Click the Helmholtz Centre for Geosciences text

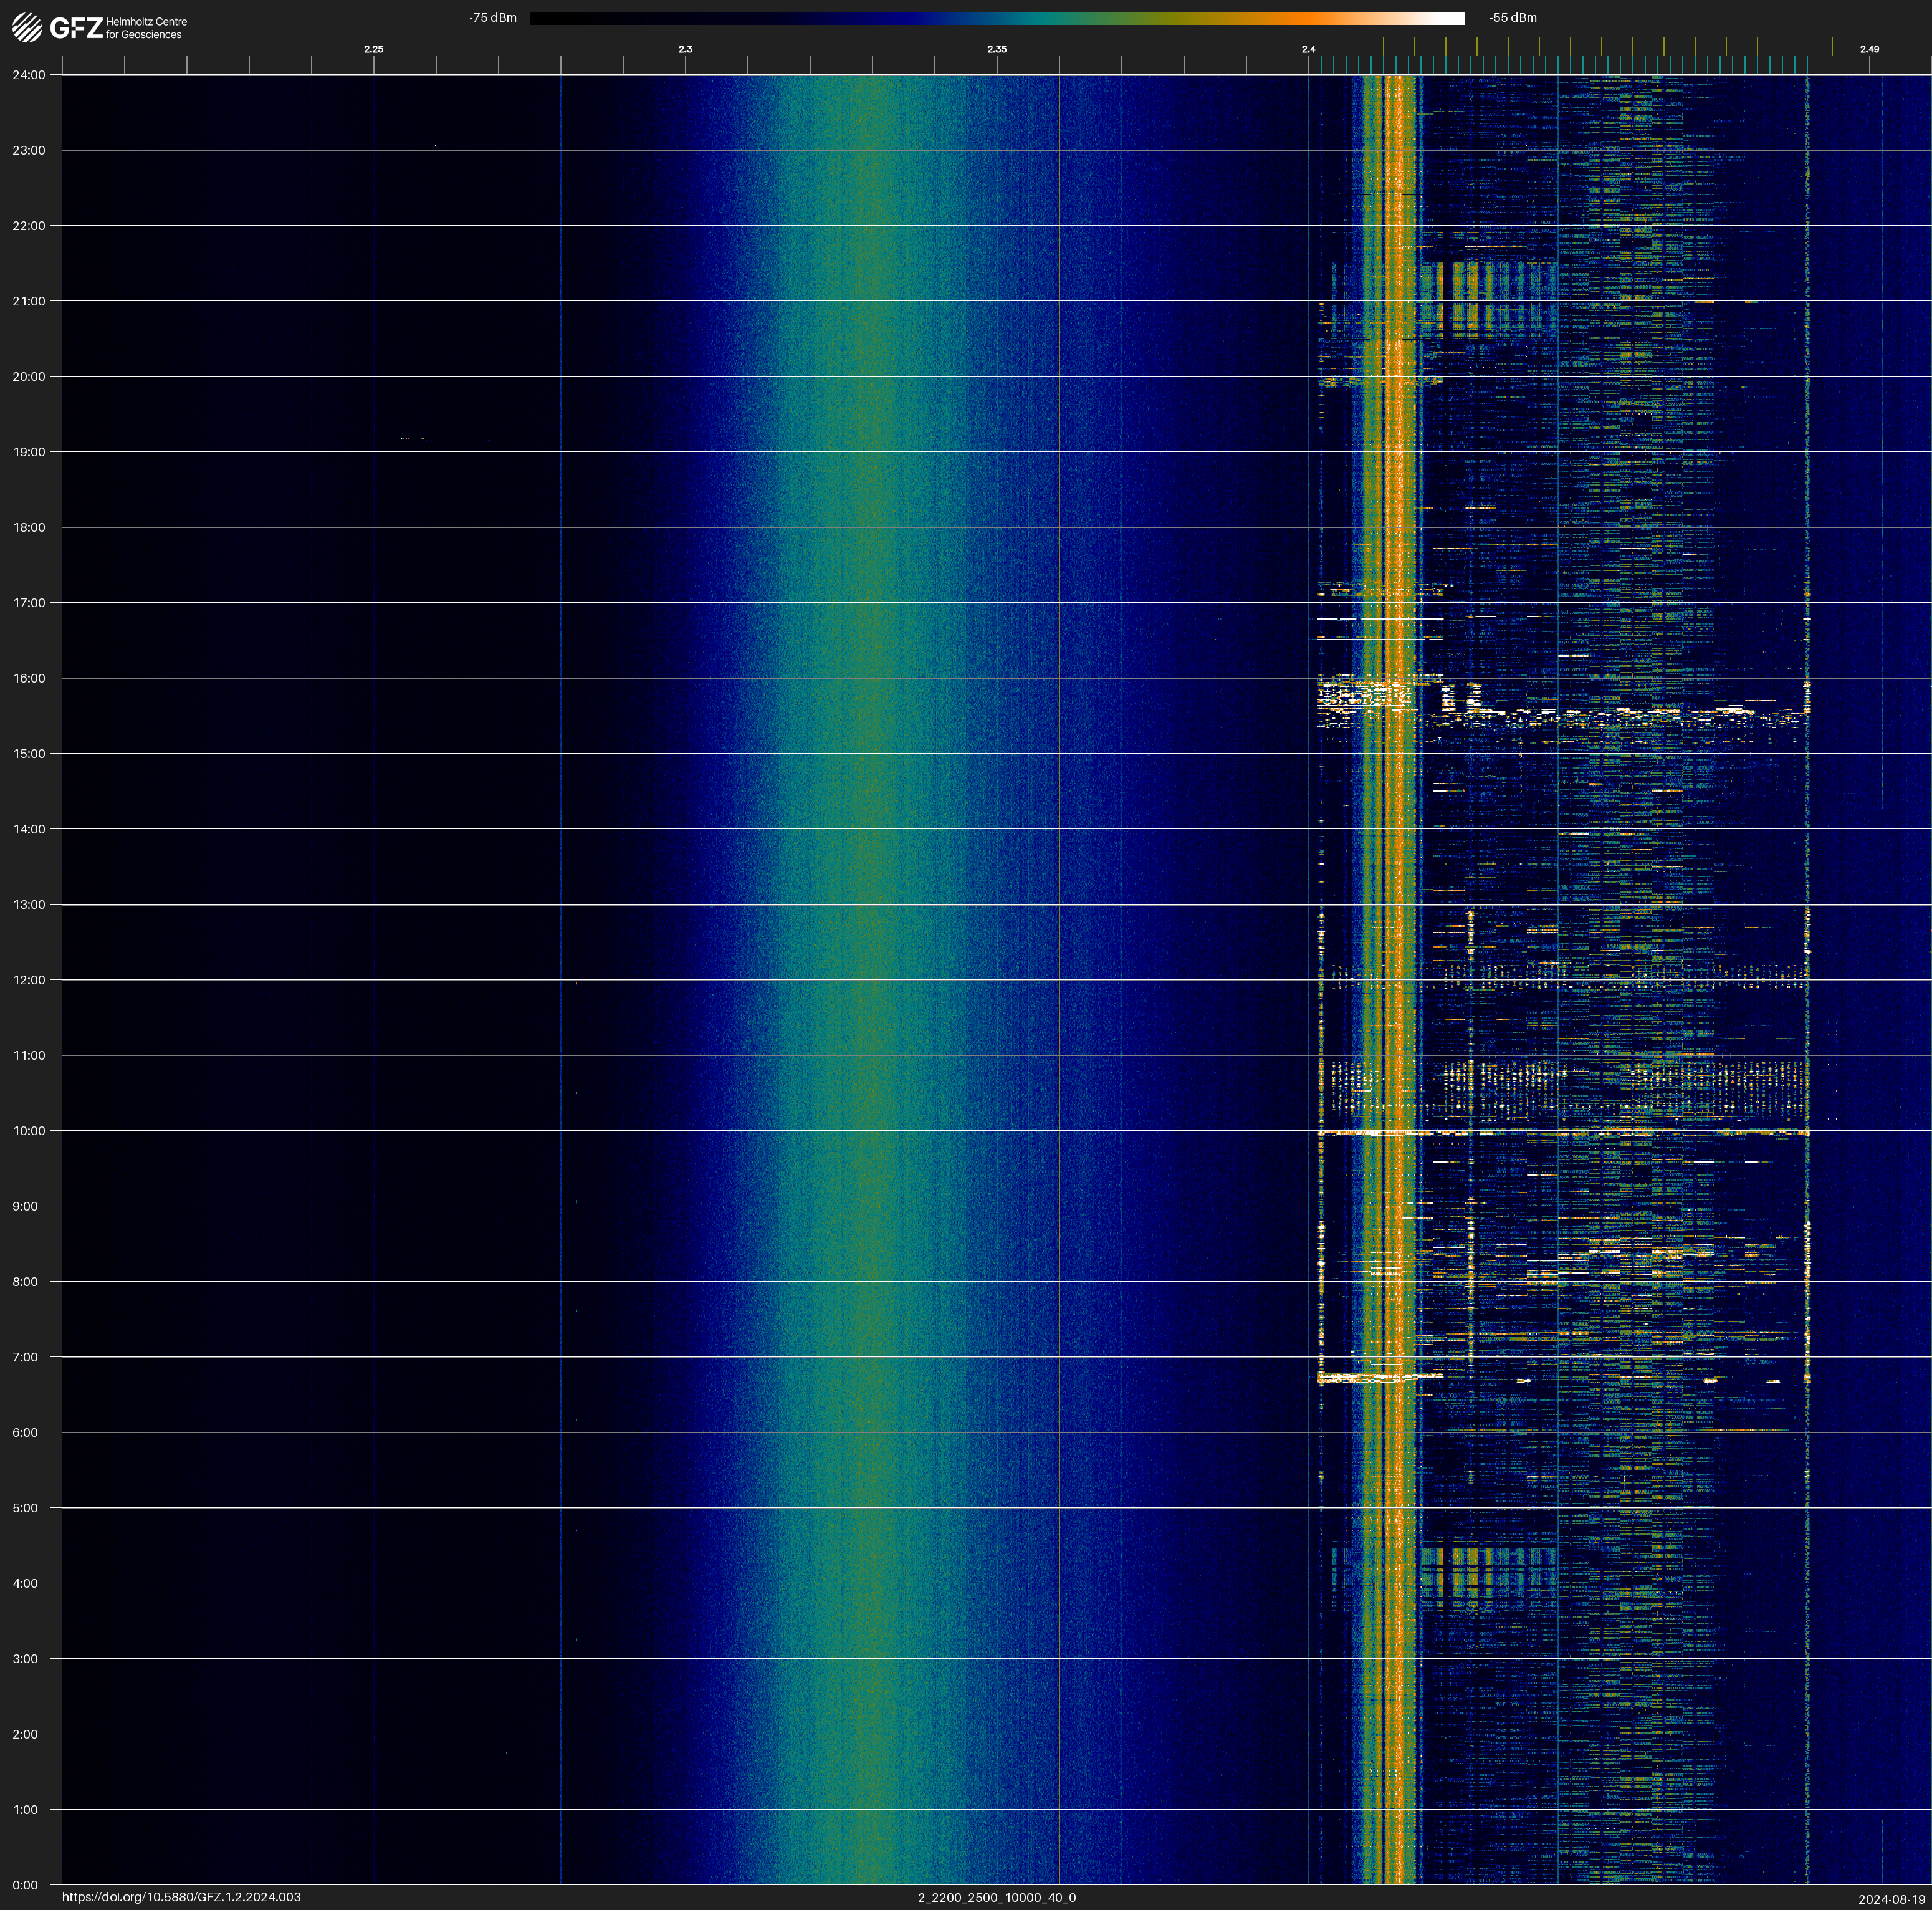[146, 28]
